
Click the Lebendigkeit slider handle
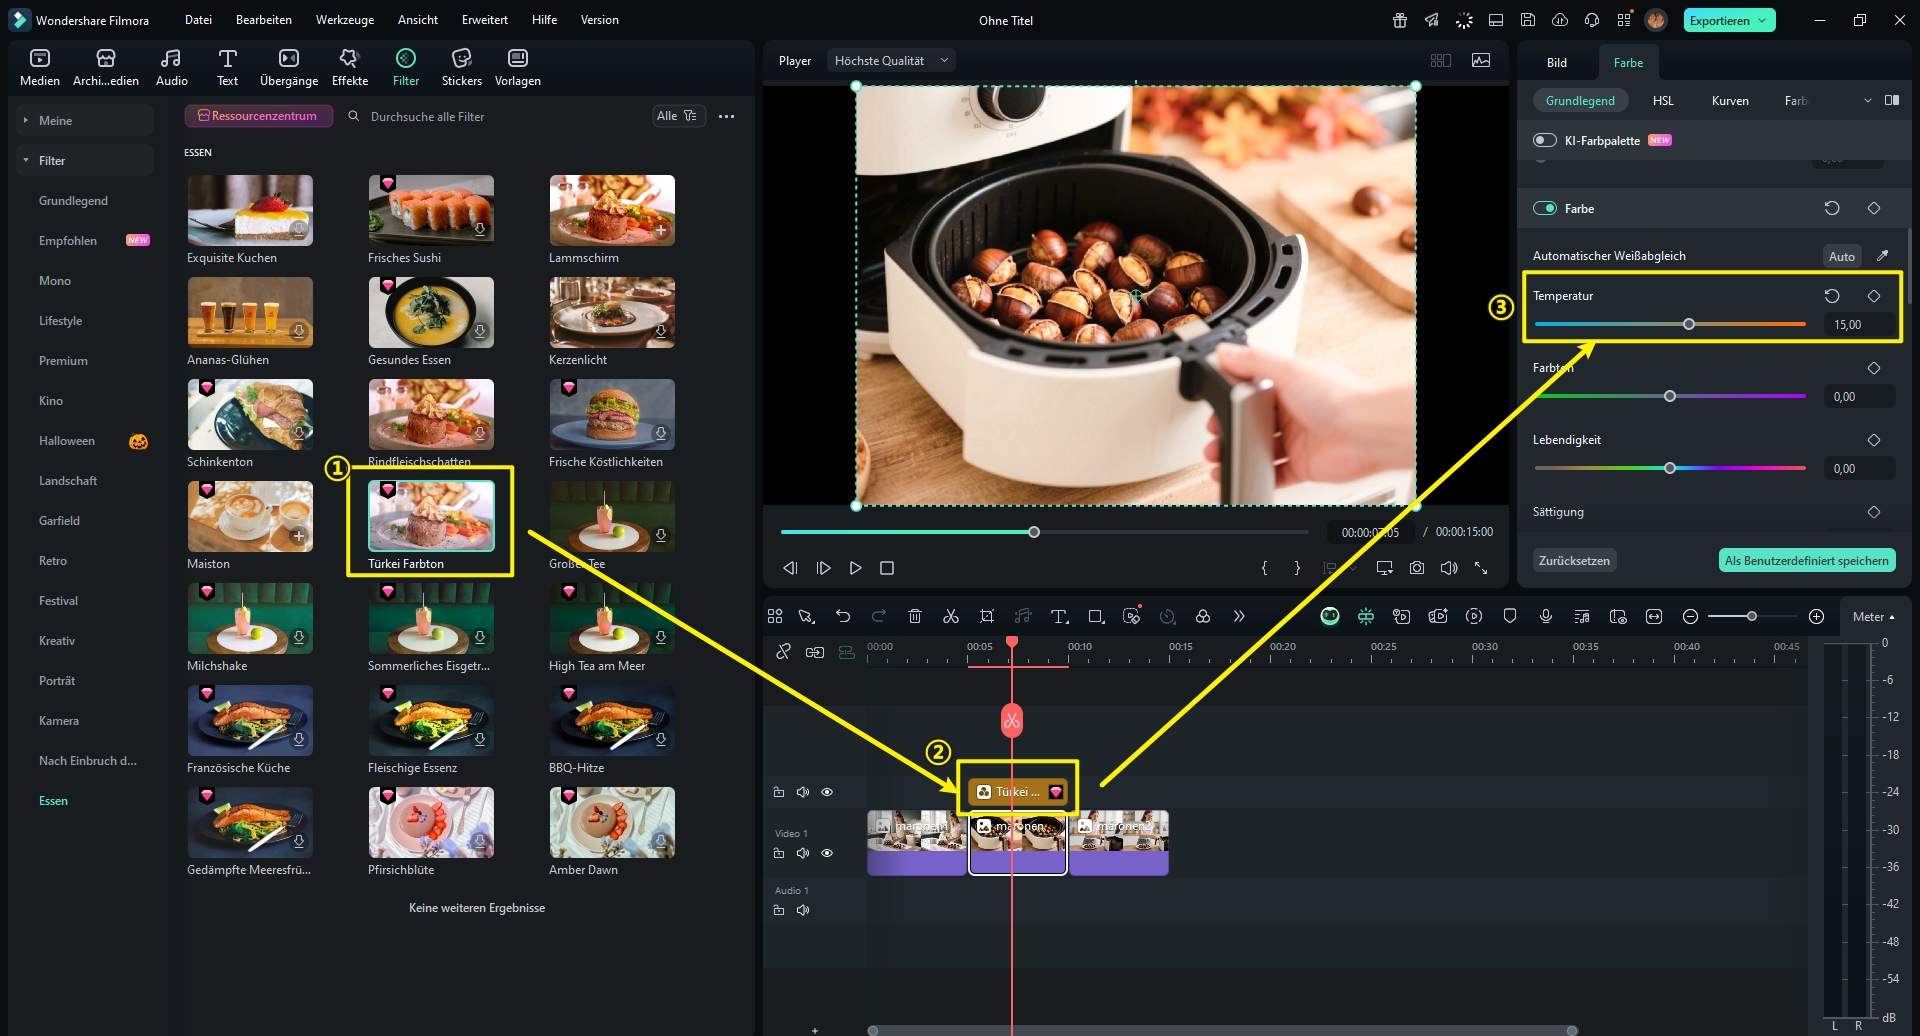pos(1669,468)
